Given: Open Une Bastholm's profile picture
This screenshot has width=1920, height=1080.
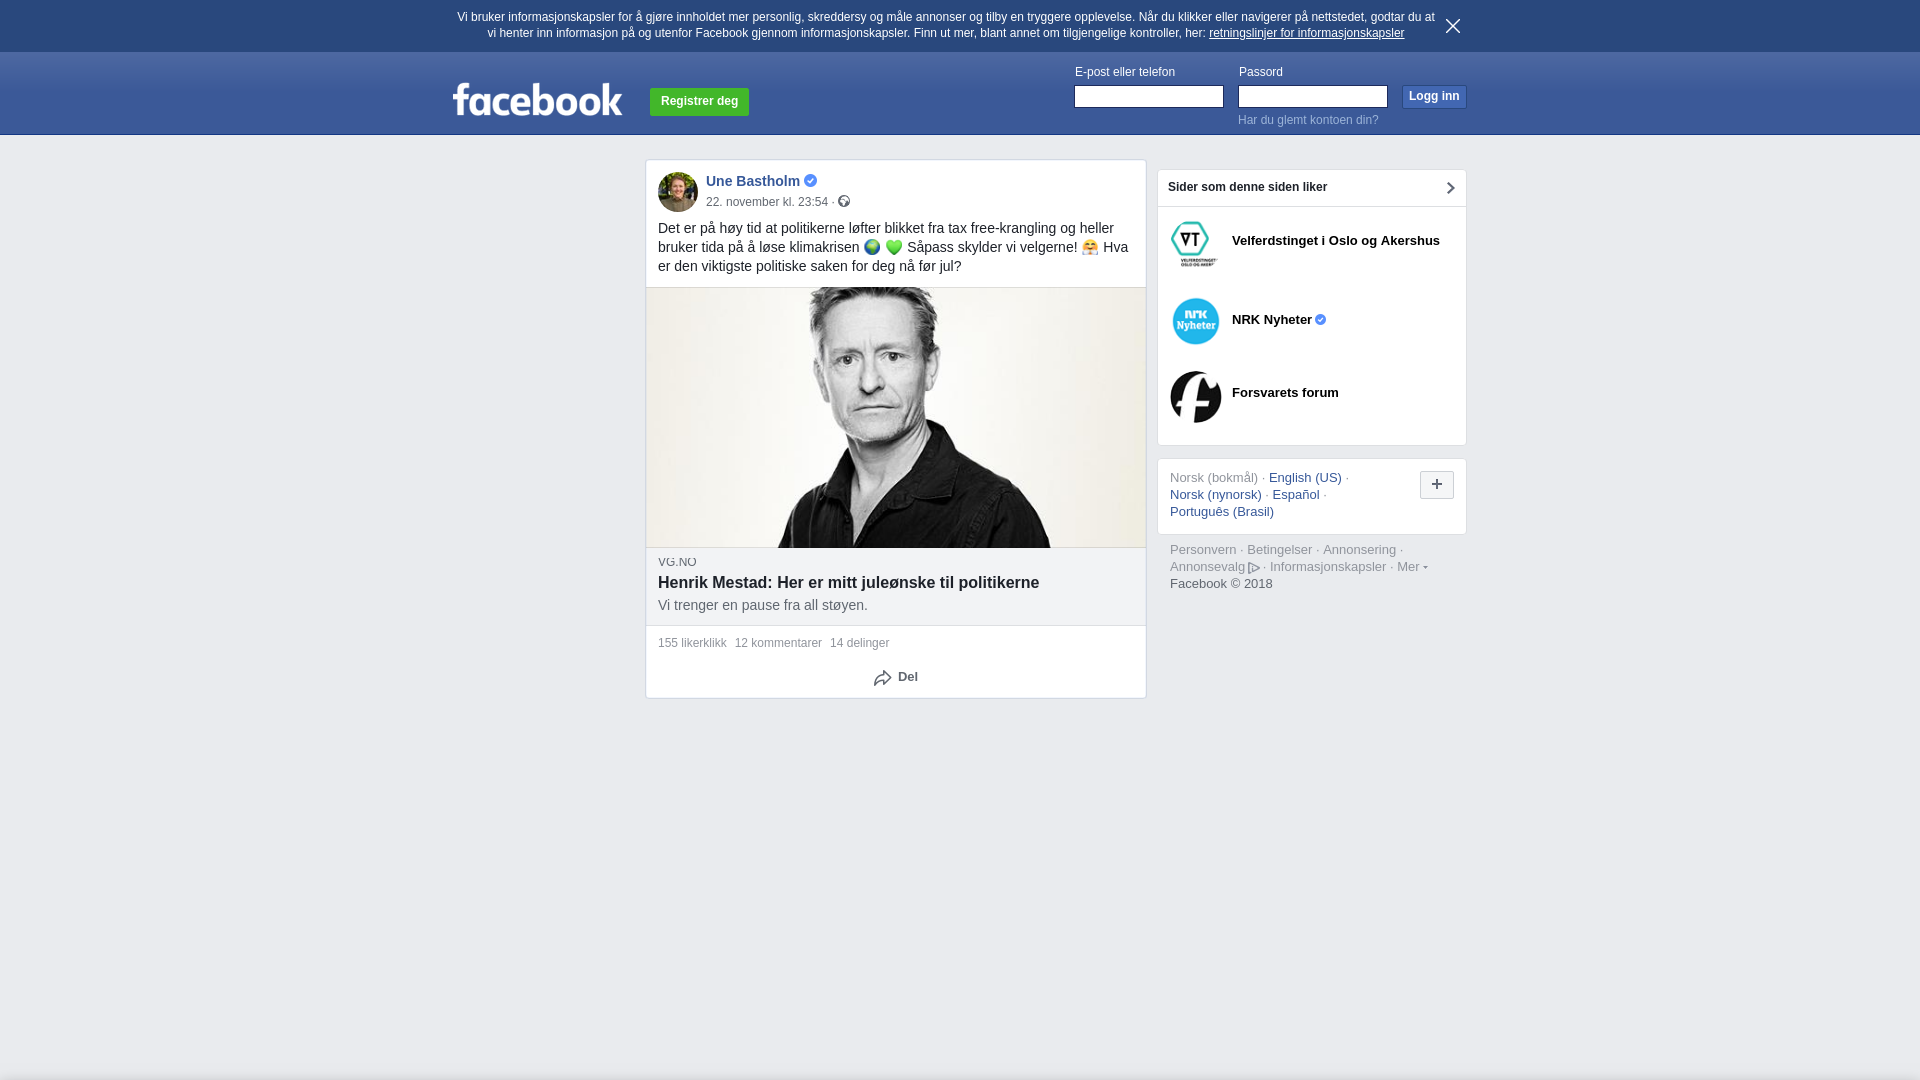Looking at the screenshot, I should click(x=678, y=192).
